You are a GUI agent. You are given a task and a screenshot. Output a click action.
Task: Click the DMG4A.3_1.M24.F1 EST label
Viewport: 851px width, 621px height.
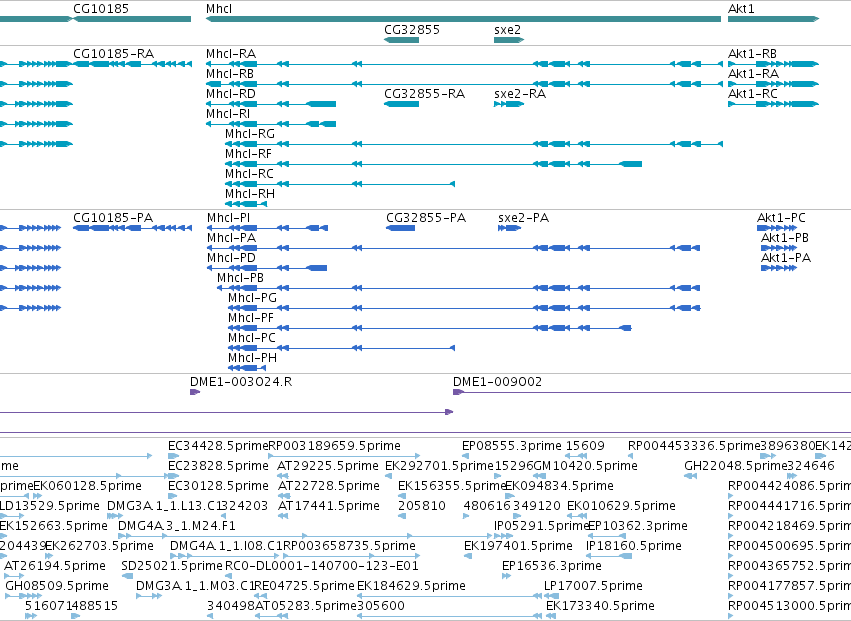(x=177, y=526)
